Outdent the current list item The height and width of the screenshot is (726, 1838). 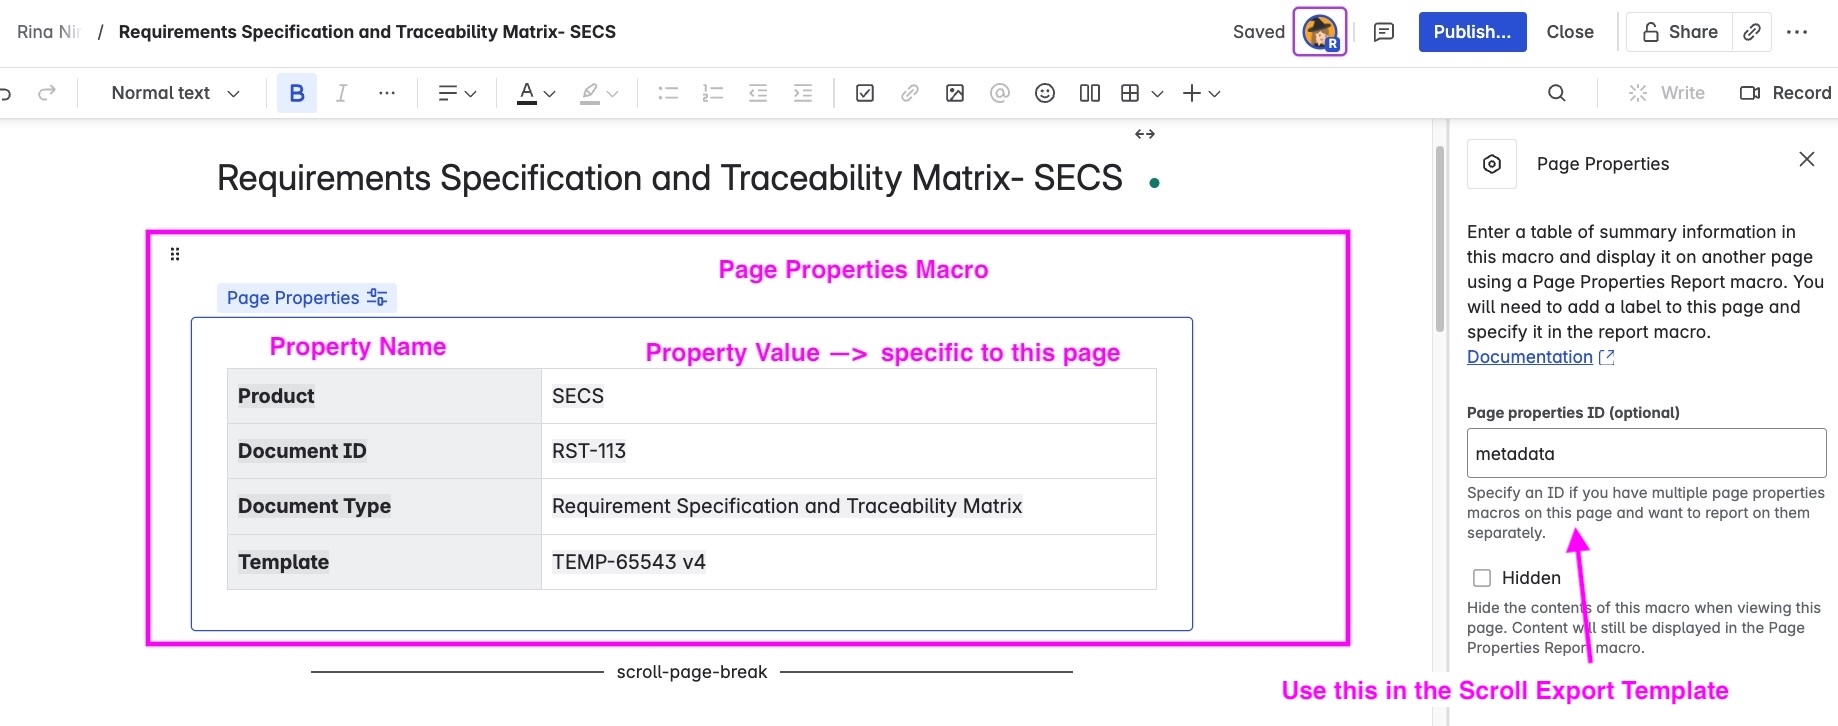(758, 93)
